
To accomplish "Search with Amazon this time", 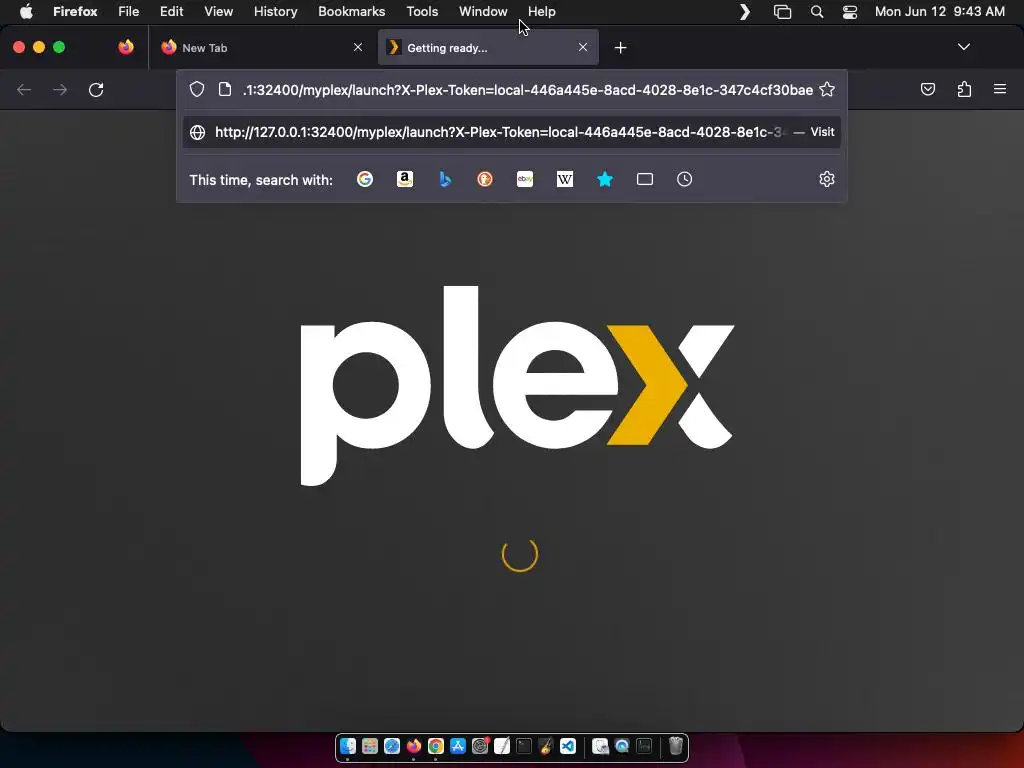I will [x=405, y=179].
